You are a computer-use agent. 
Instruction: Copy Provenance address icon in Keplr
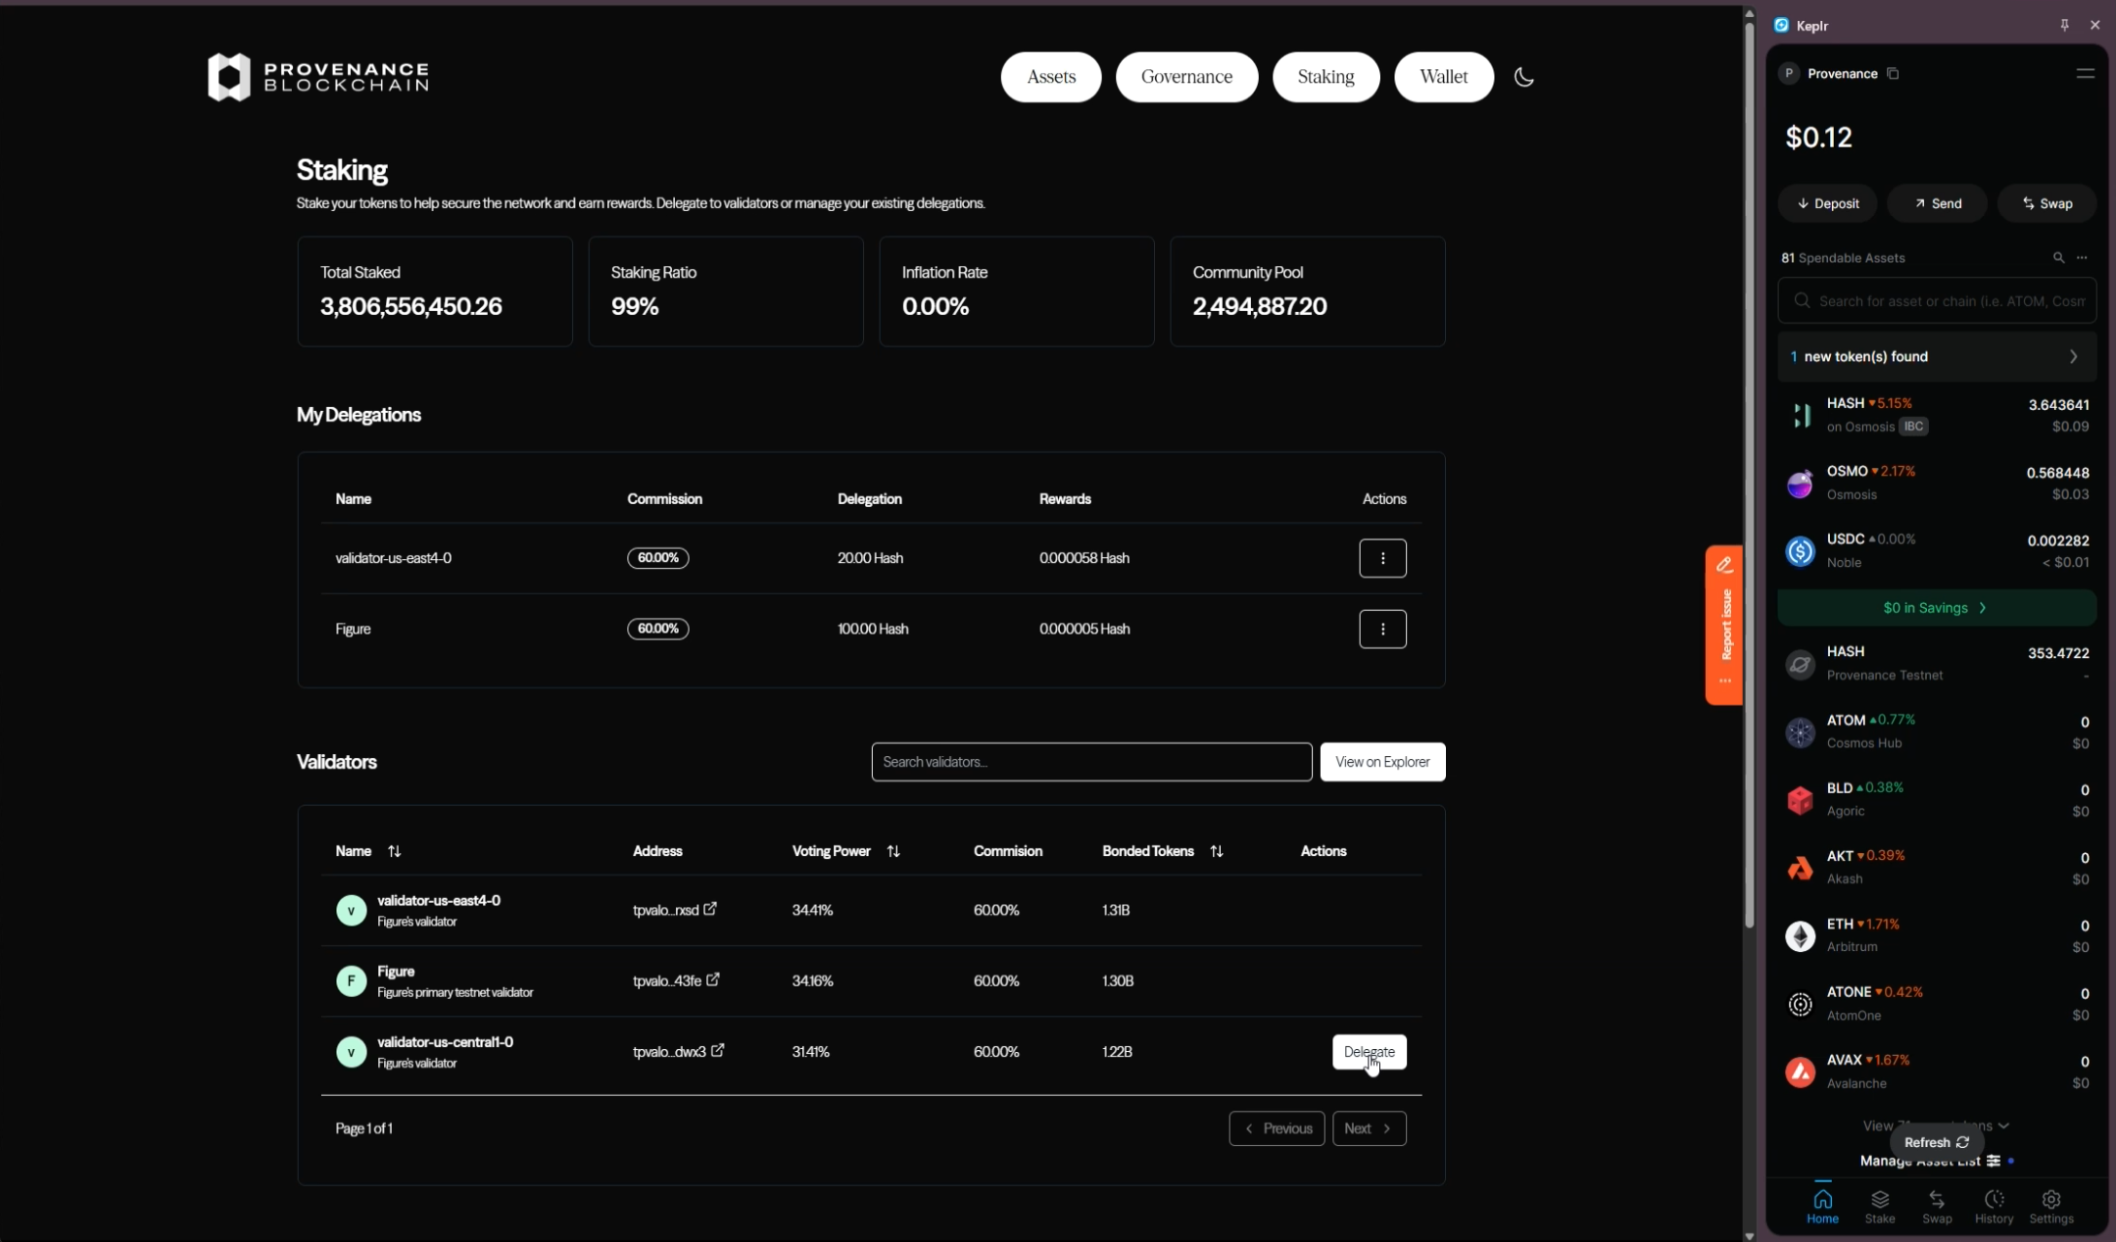1893,73
